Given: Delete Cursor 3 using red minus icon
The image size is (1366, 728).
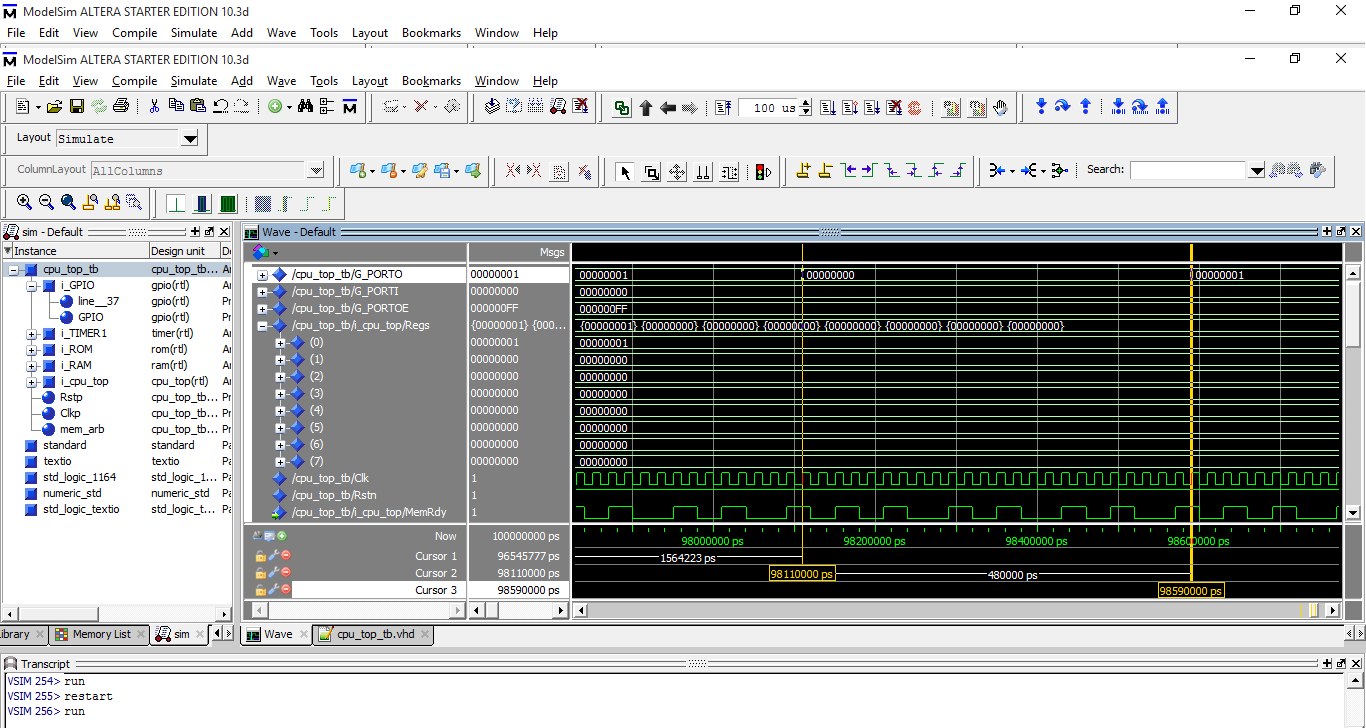Looking at the screenshot, I should pos(286,590).
